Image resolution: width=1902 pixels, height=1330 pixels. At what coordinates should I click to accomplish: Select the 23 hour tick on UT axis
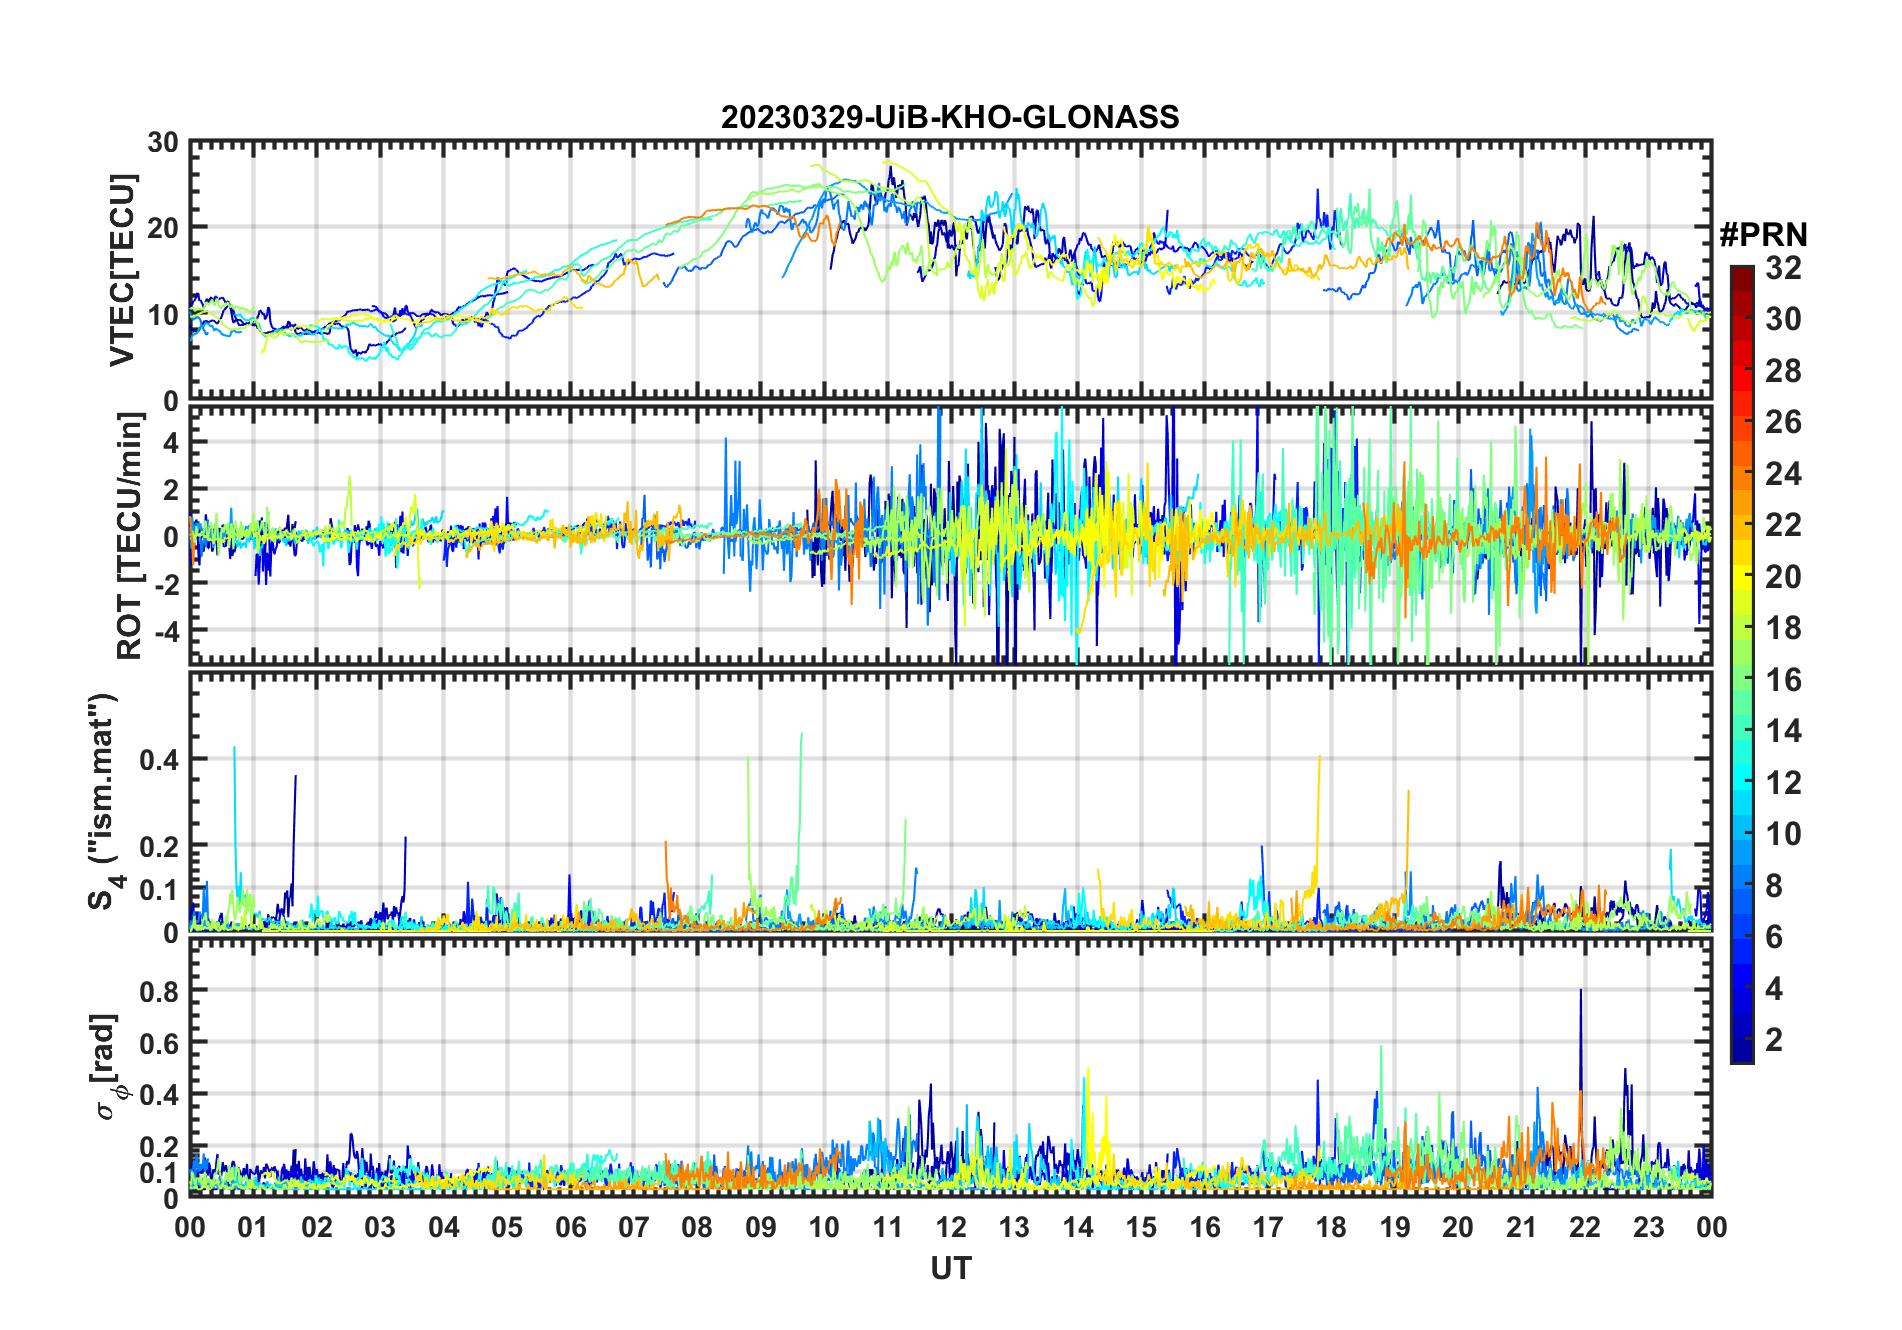[1648, 1227]
